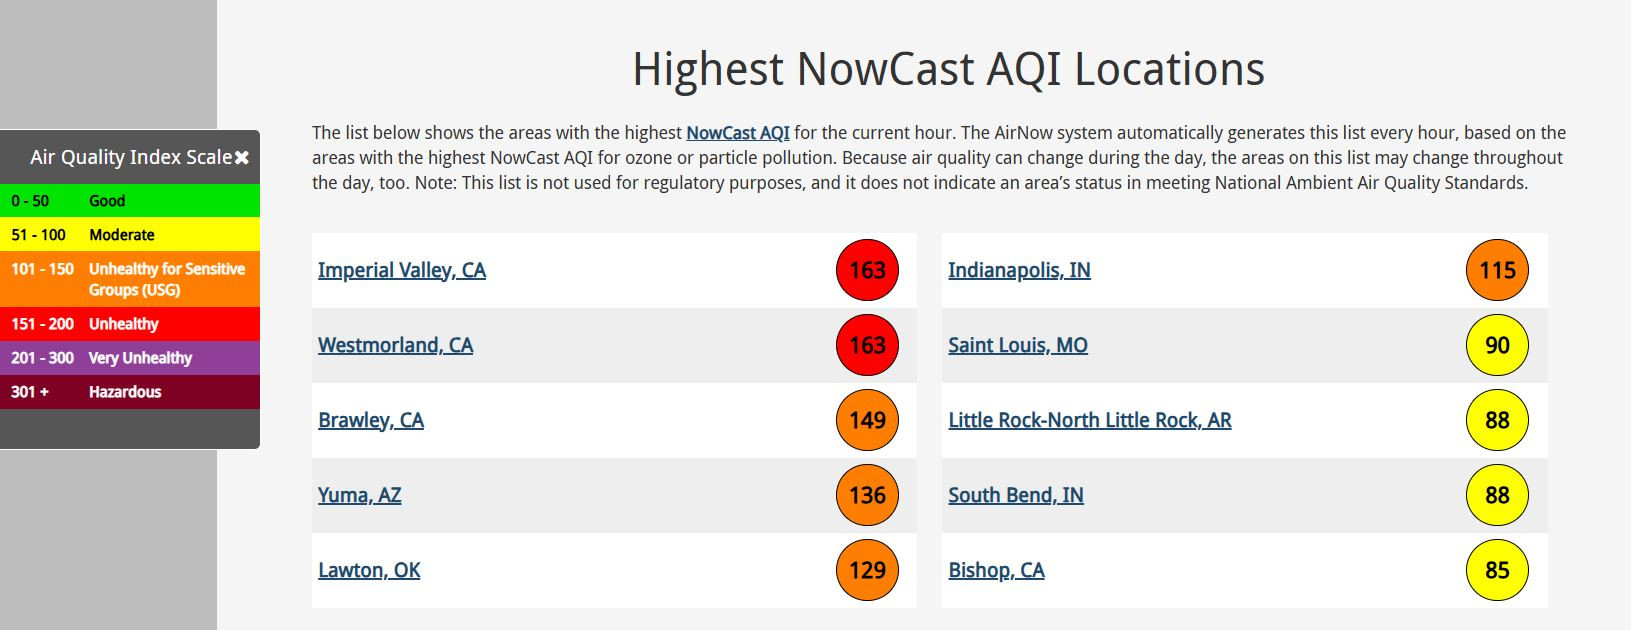Open the NowCast AQI link
Viewport: 1631px width, 630px height.
pos(738,133)
